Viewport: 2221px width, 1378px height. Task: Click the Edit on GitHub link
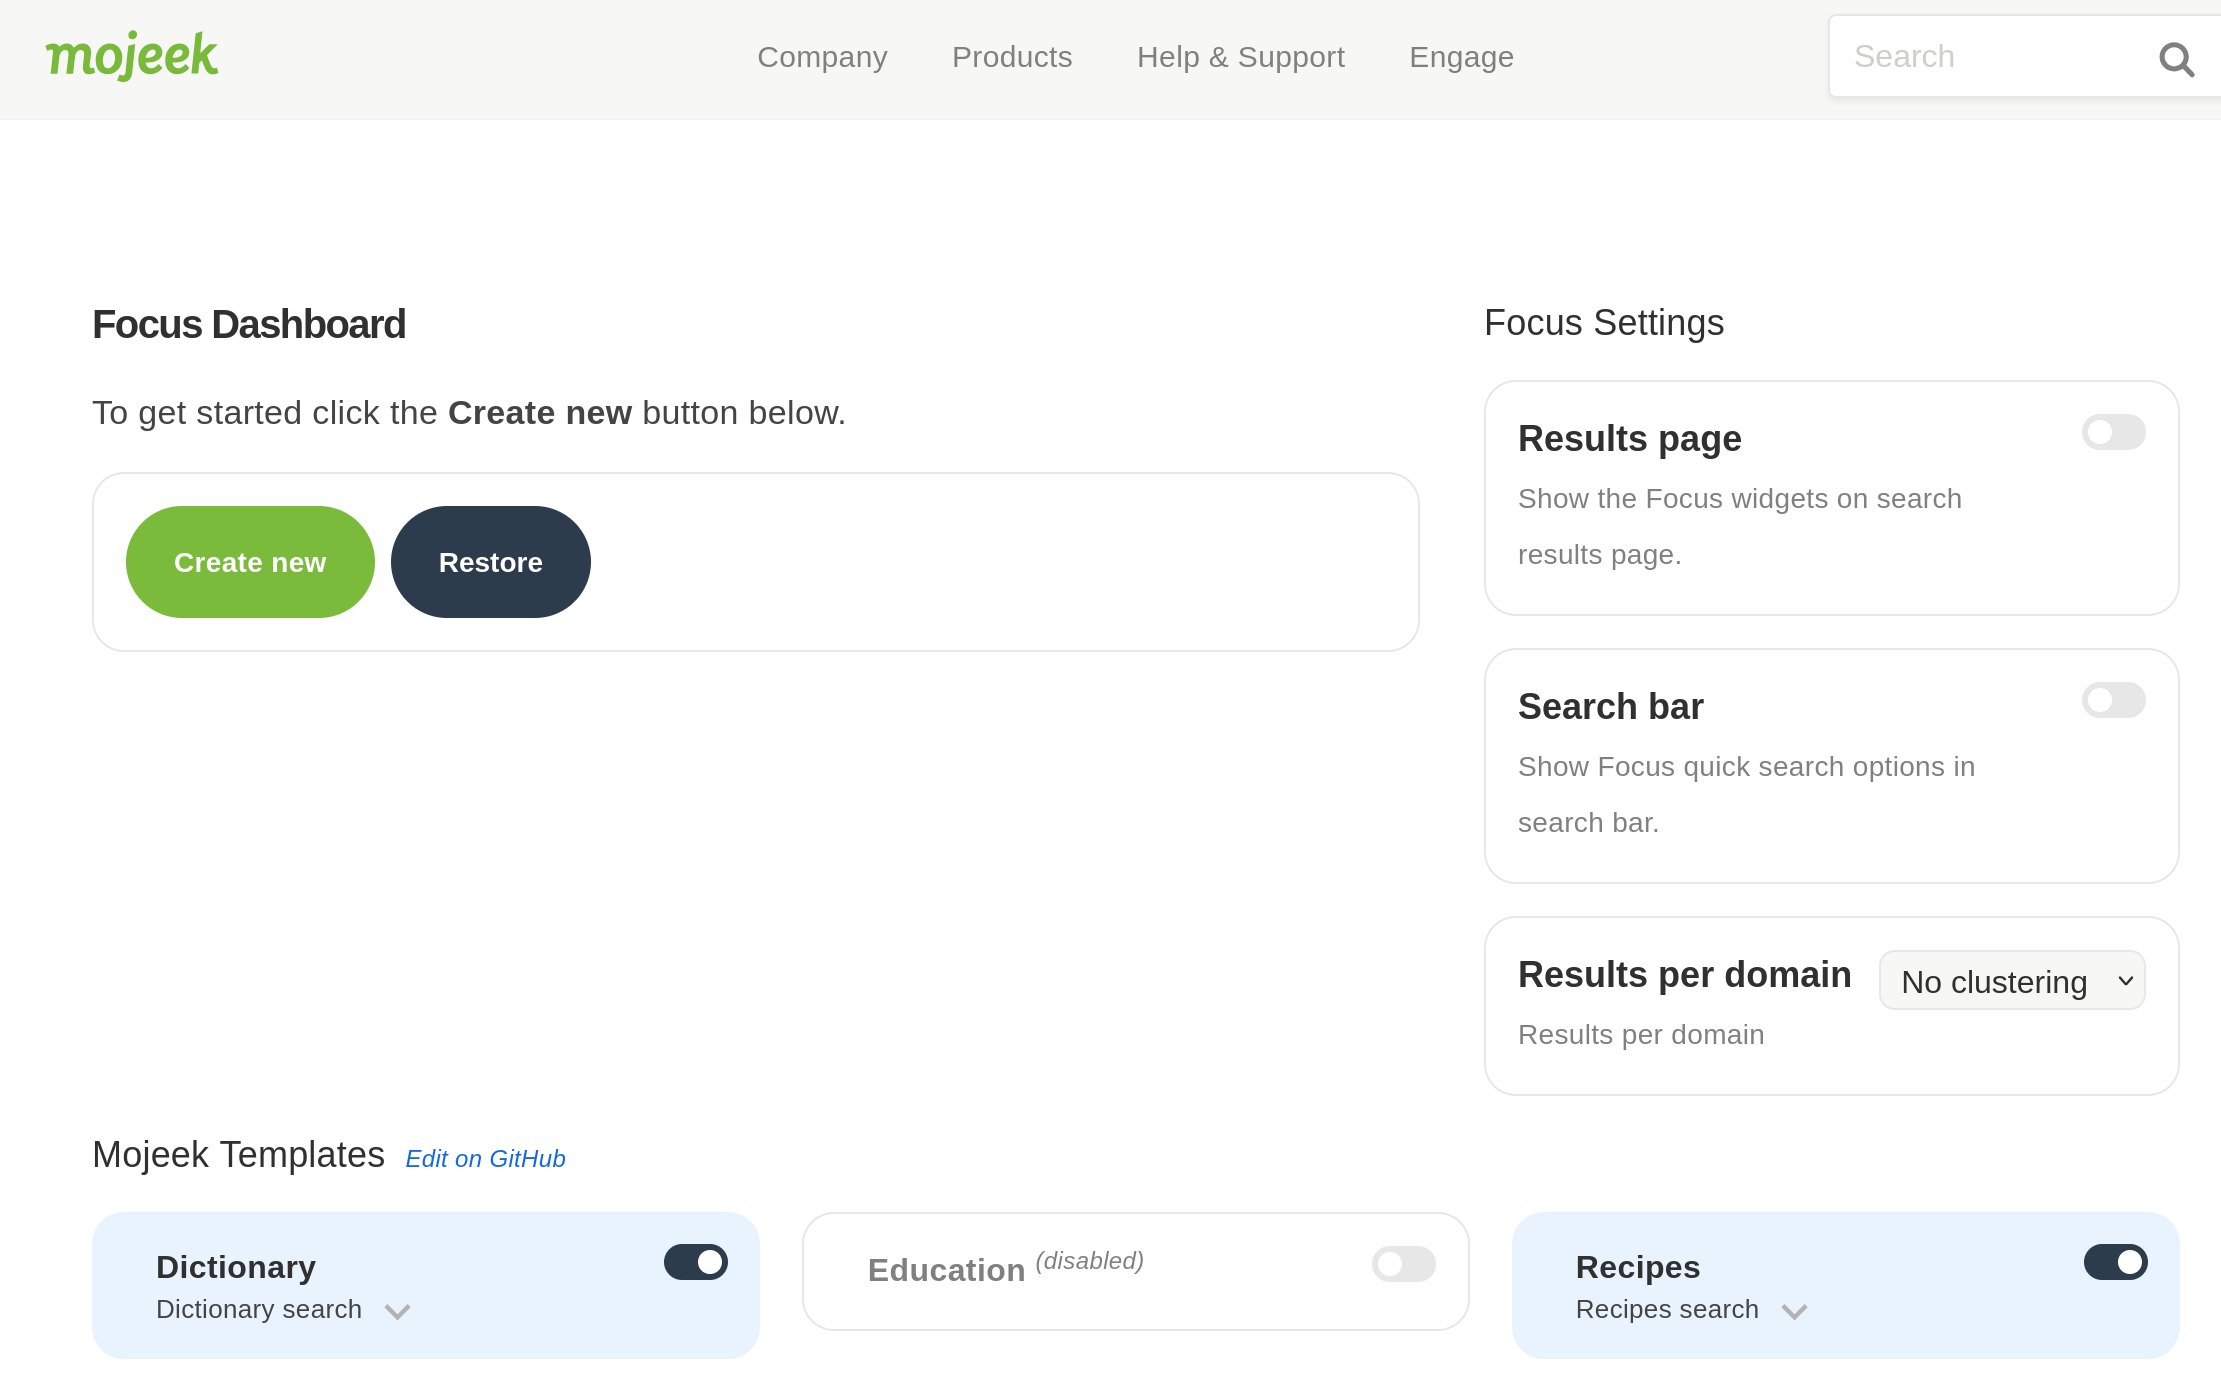click(486, 1157)
